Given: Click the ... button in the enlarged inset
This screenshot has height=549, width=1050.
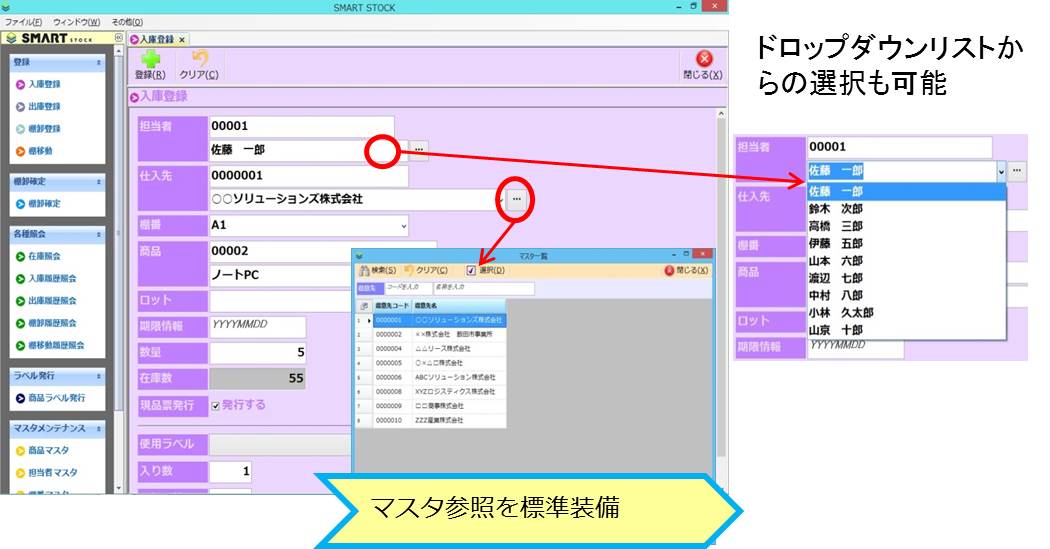Looking at the screenshot, I should [1017, 171].
